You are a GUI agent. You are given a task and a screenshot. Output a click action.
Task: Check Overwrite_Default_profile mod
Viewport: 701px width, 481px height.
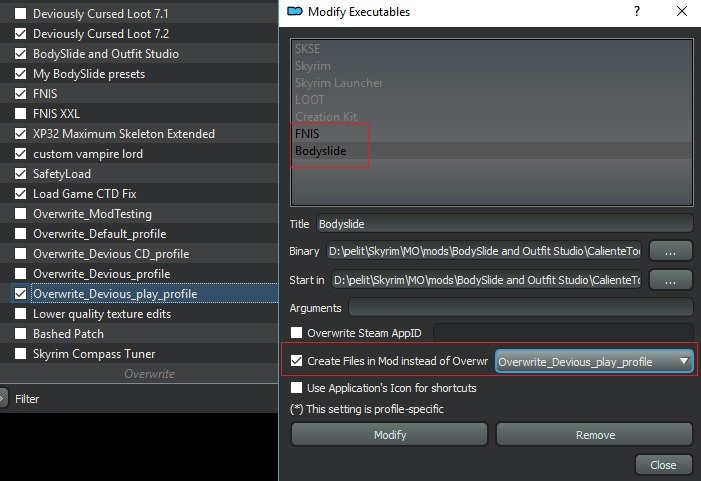(x=21, y=233)
